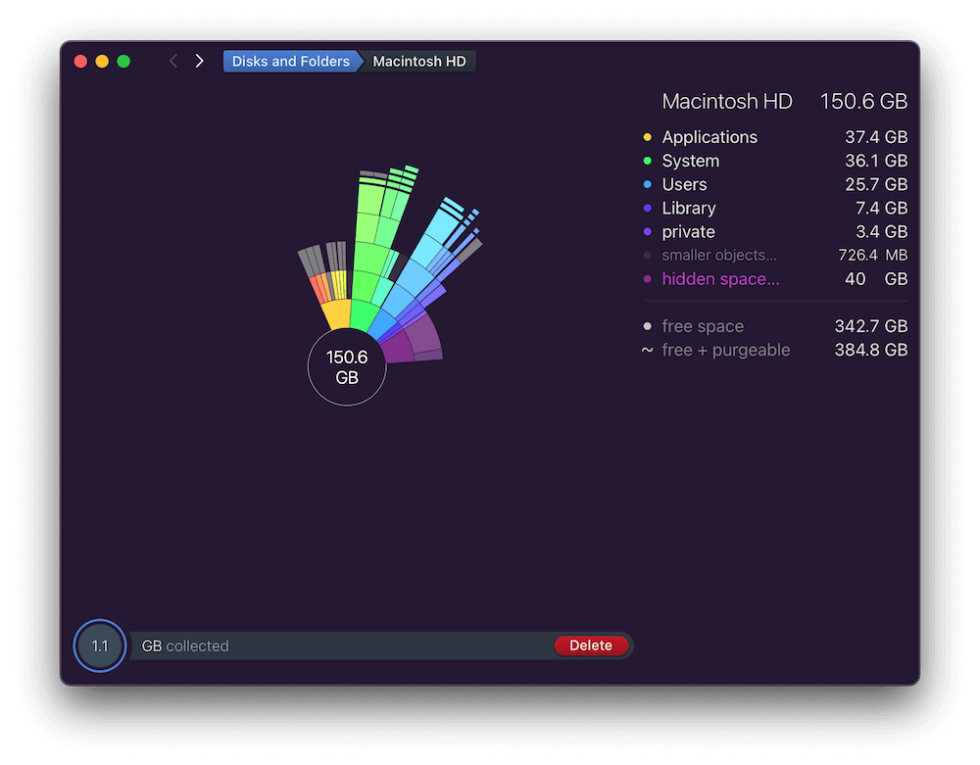Click the blue Users legend dot

[x=648, y=184]
